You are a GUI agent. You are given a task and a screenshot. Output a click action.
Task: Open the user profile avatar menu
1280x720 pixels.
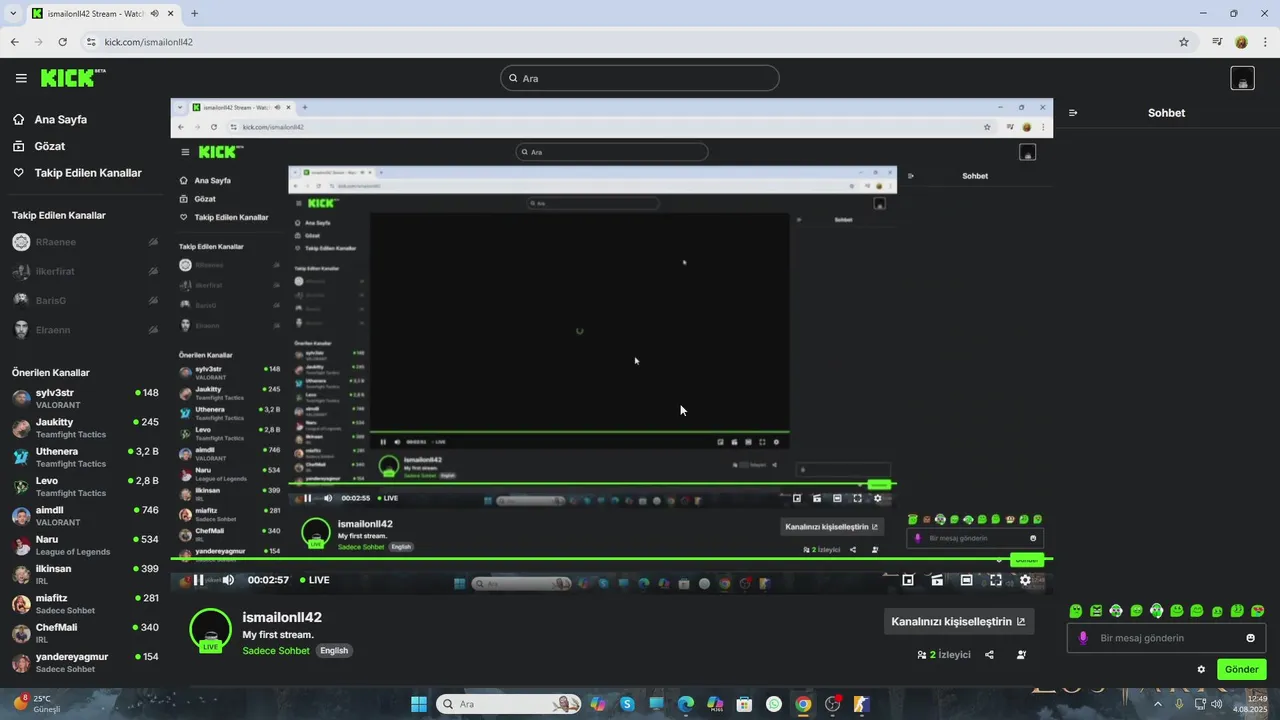click(x=1242, y=79)
